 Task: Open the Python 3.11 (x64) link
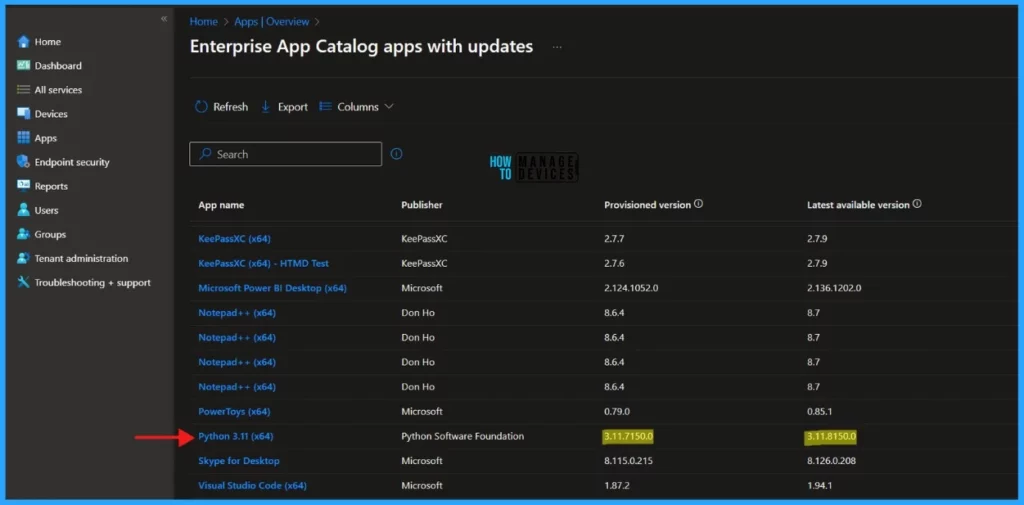coord(236,436)
